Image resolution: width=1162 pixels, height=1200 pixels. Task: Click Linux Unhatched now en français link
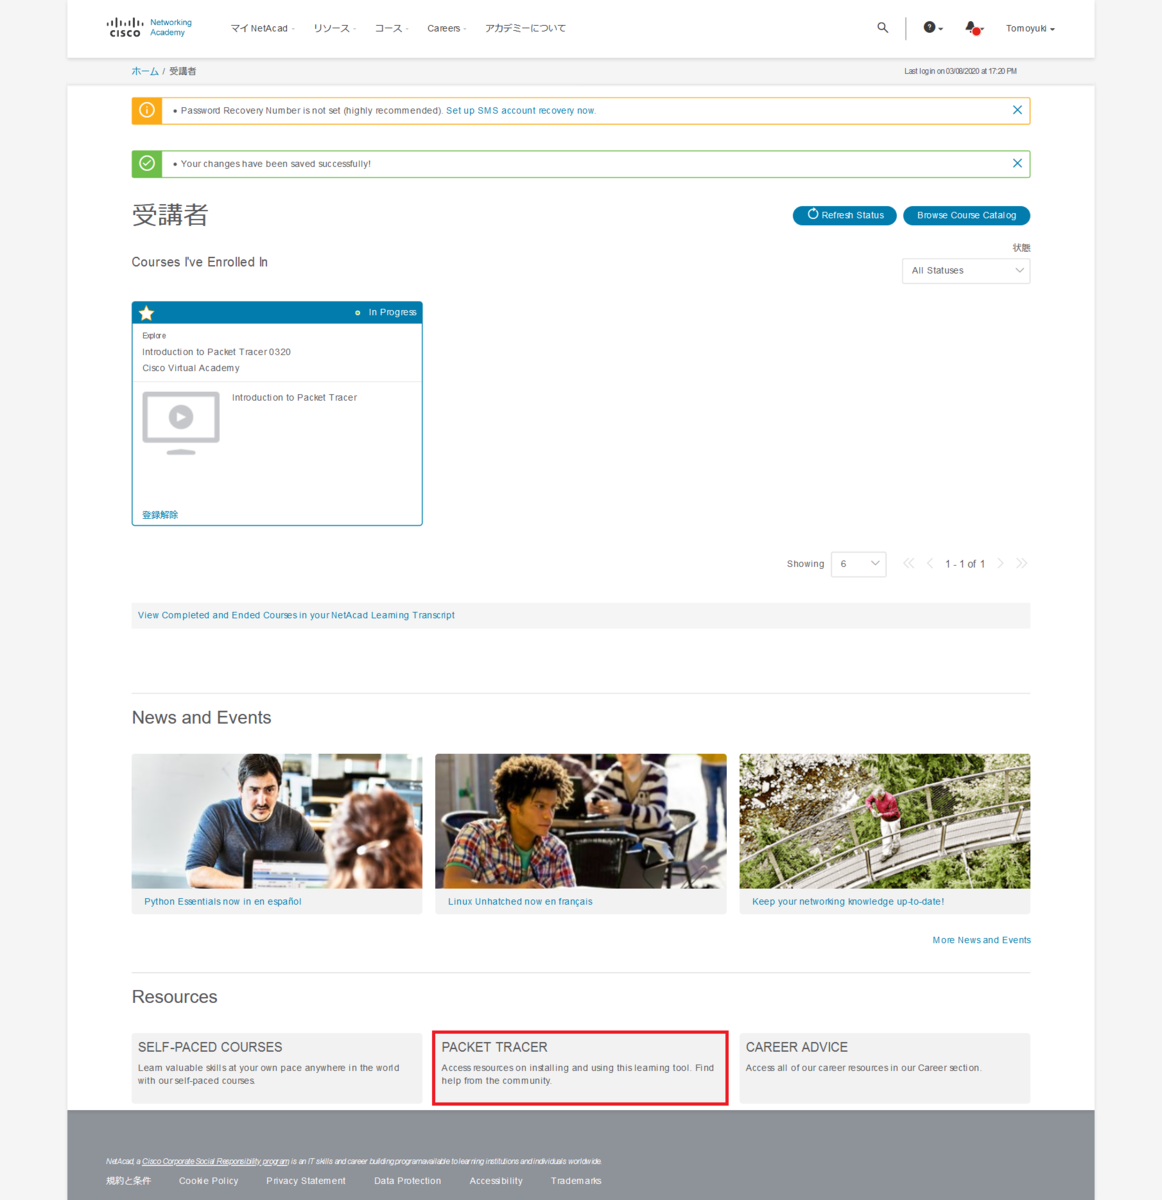click(x=520, y=901)
